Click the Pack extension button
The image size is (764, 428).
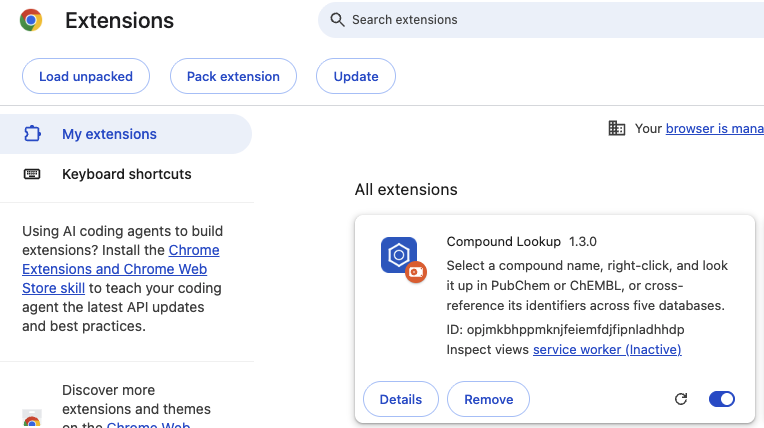point(233,76)
